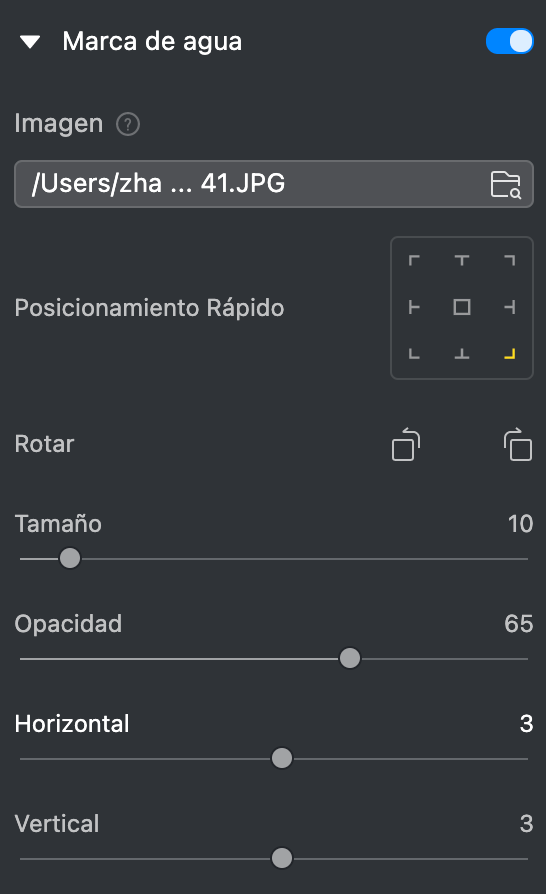The height and width of the screenshot is (894, 546).
Task: Click the Tamaño slider handle
Action: pos(70,558)
